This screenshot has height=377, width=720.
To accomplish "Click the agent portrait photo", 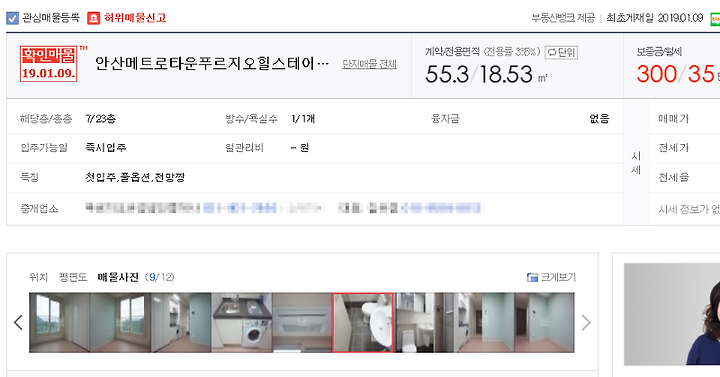I will [x=672, y=314].
